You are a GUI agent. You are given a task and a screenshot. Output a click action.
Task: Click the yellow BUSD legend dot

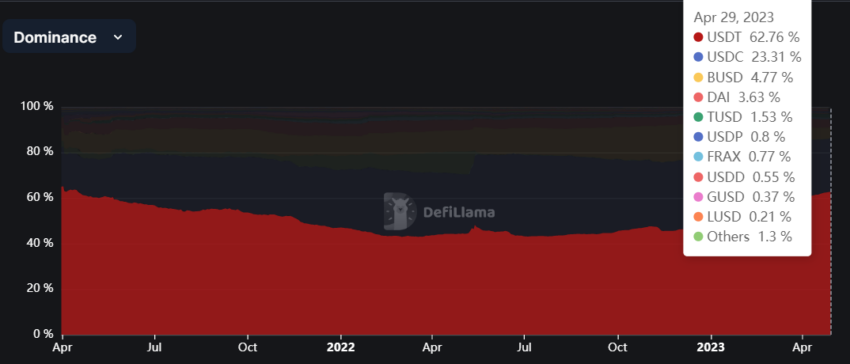click(x=698, y=77)
